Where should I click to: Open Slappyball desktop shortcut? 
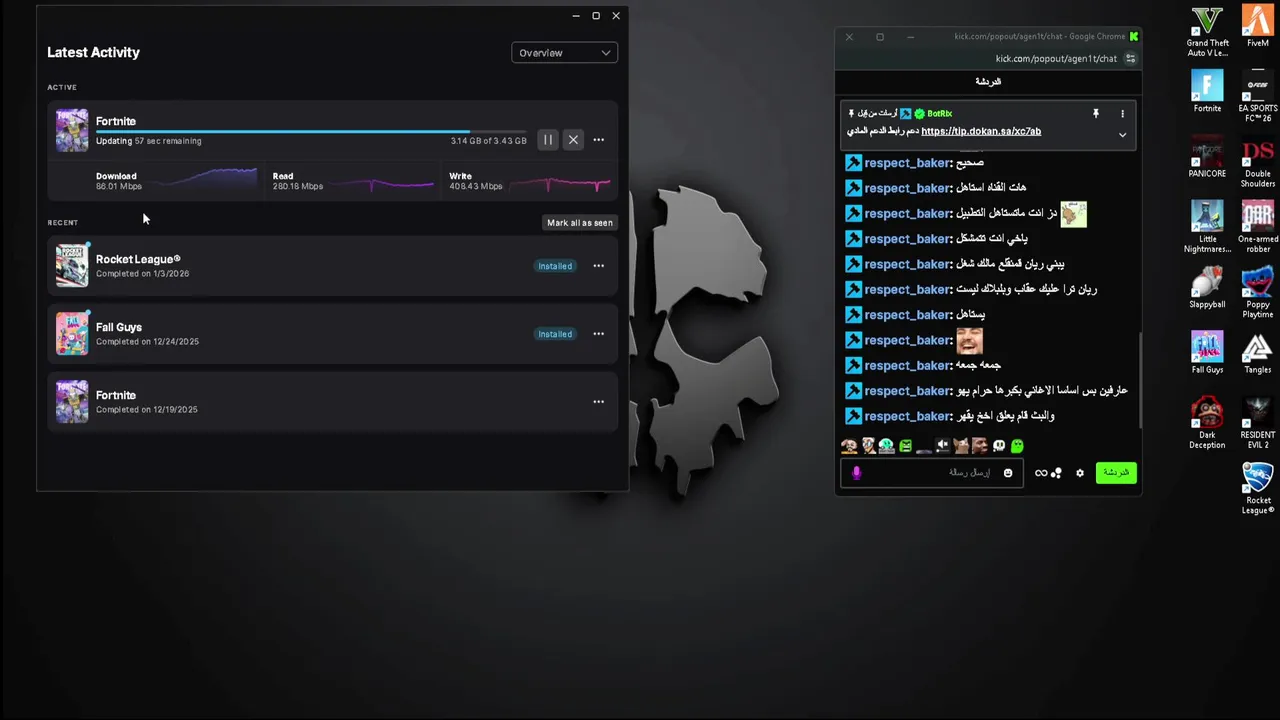(x=1207, y=288)
